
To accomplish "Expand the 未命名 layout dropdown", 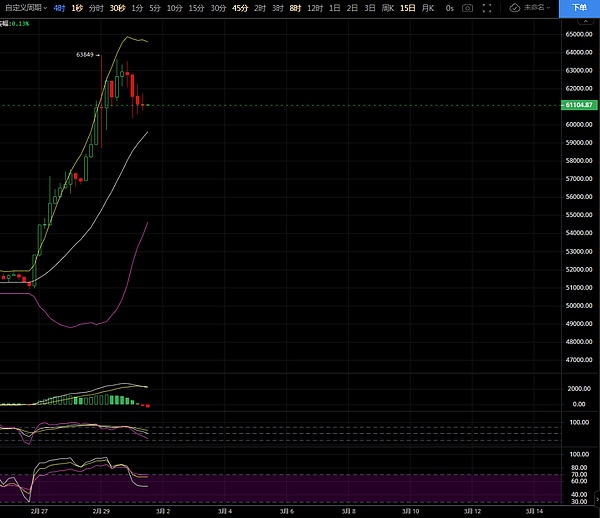I will pyautogui.click(x=541, y=7).
